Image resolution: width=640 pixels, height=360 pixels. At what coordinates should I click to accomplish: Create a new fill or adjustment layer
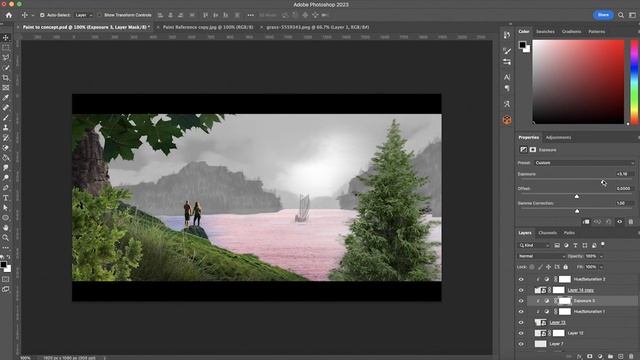(600, 356)
